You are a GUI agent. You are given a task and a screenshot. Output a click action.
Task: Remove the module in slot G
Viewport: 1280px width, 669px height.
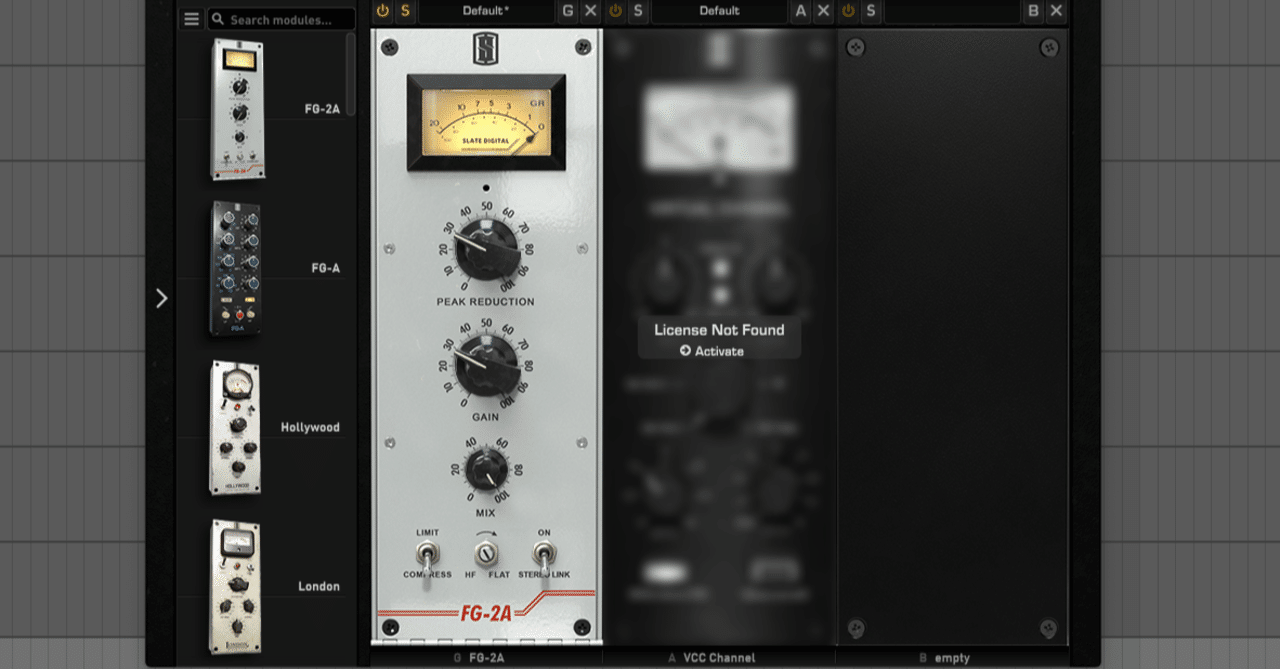pyautogui.click(x=591, y=11)
